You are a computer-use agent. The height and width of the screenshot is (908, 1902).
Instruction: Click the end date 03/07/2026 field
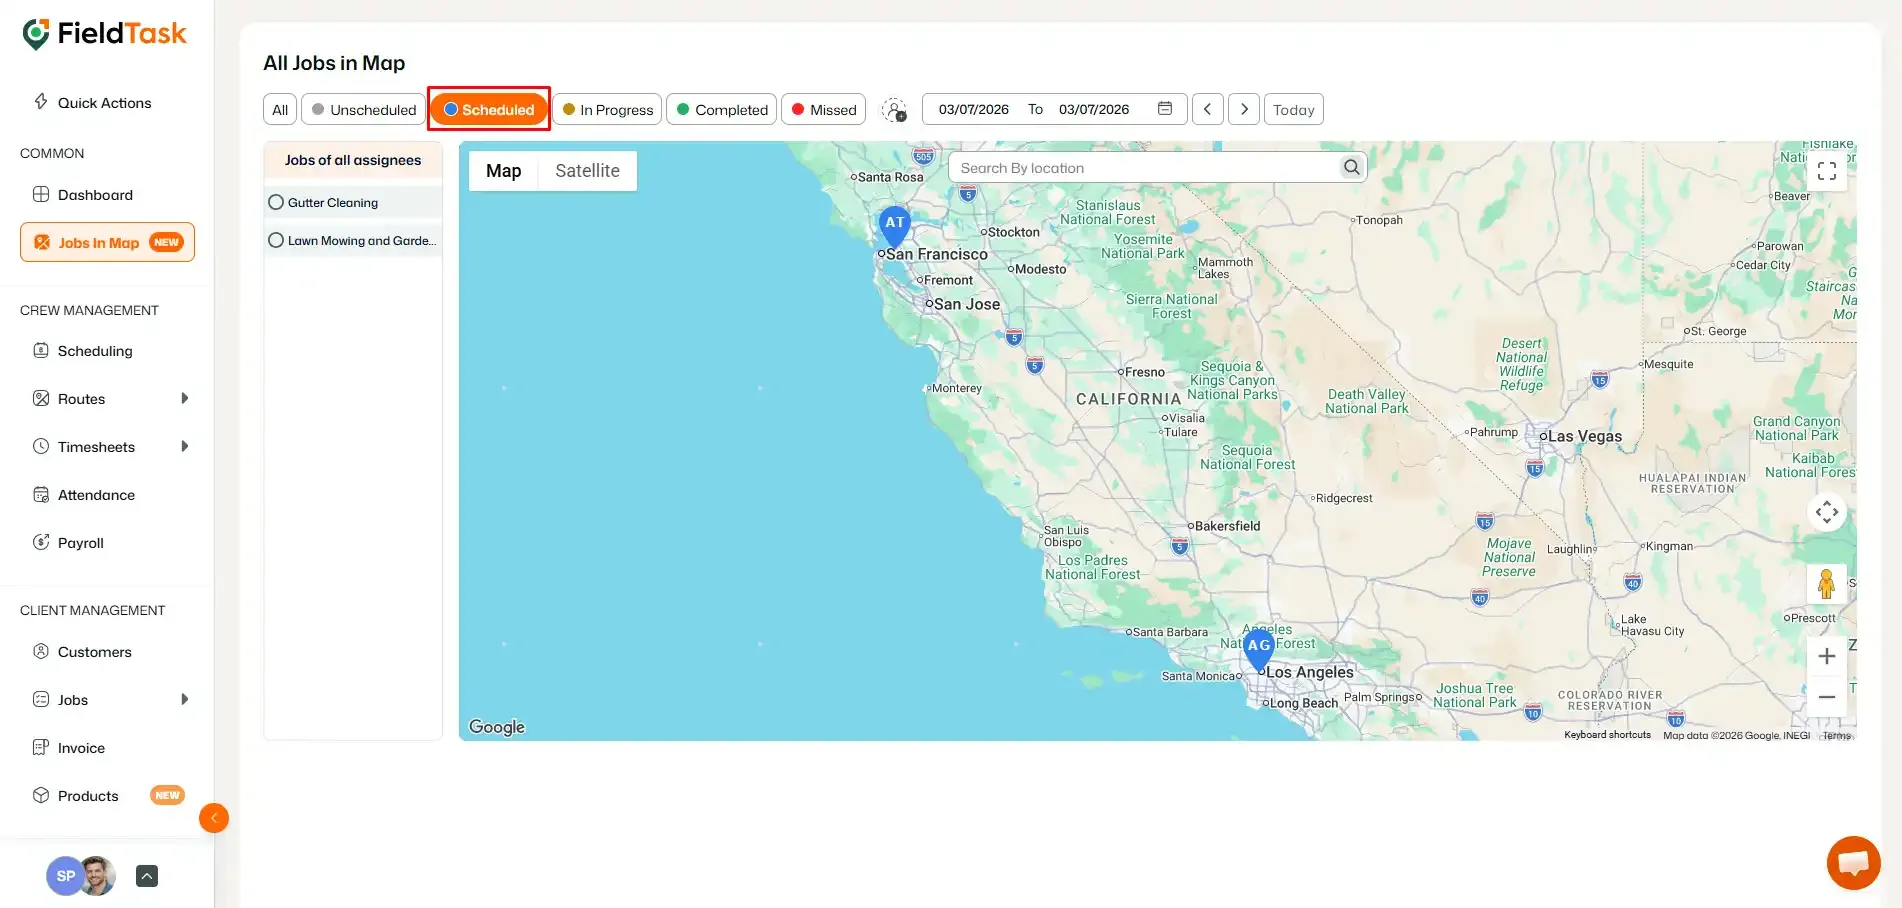(x=1094, y=109)
